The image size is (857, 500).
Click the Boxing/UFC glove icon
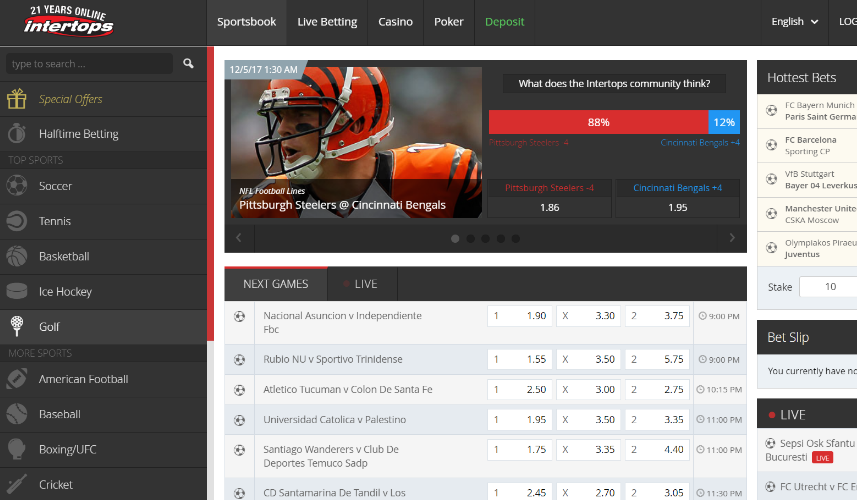pyautogui.click(x=16, y=449)
